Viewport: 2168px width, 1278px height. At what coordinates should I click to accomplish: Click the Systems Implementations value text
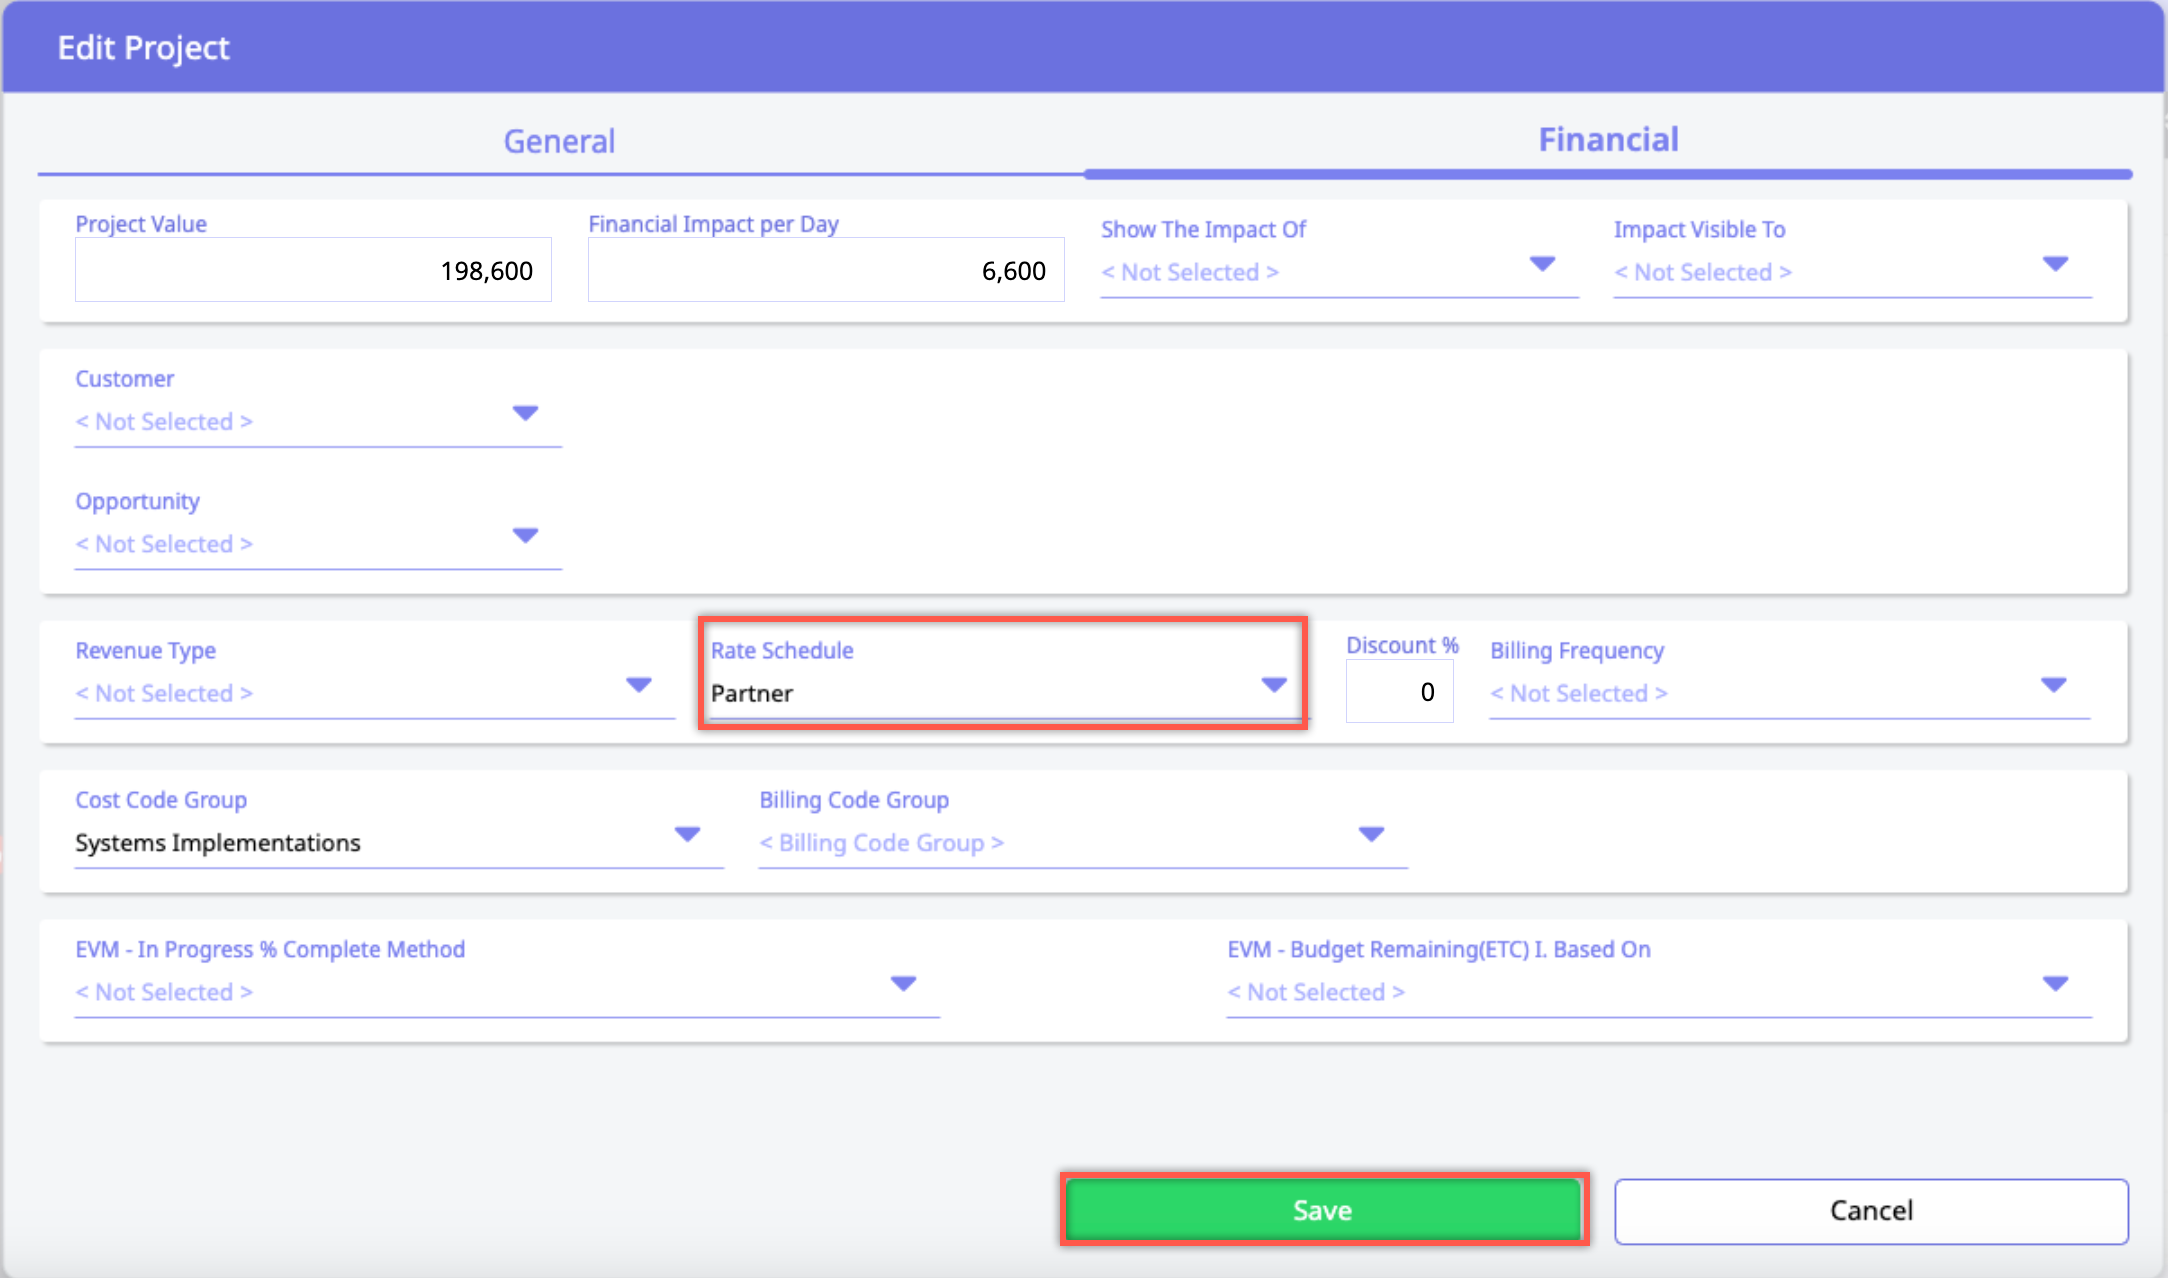pyautogui.click(x=218, y=843)
